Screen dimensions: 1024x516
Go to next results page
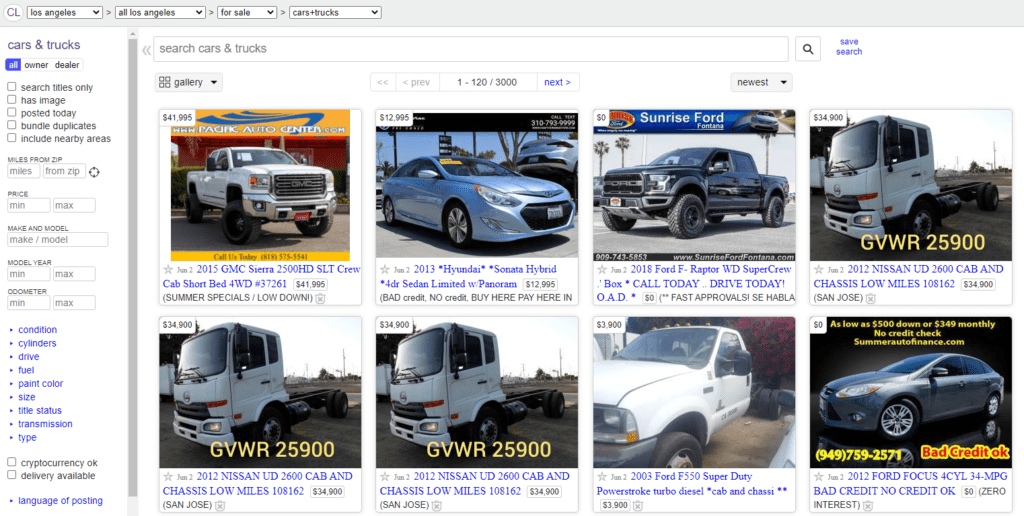(x=558, y=82)
